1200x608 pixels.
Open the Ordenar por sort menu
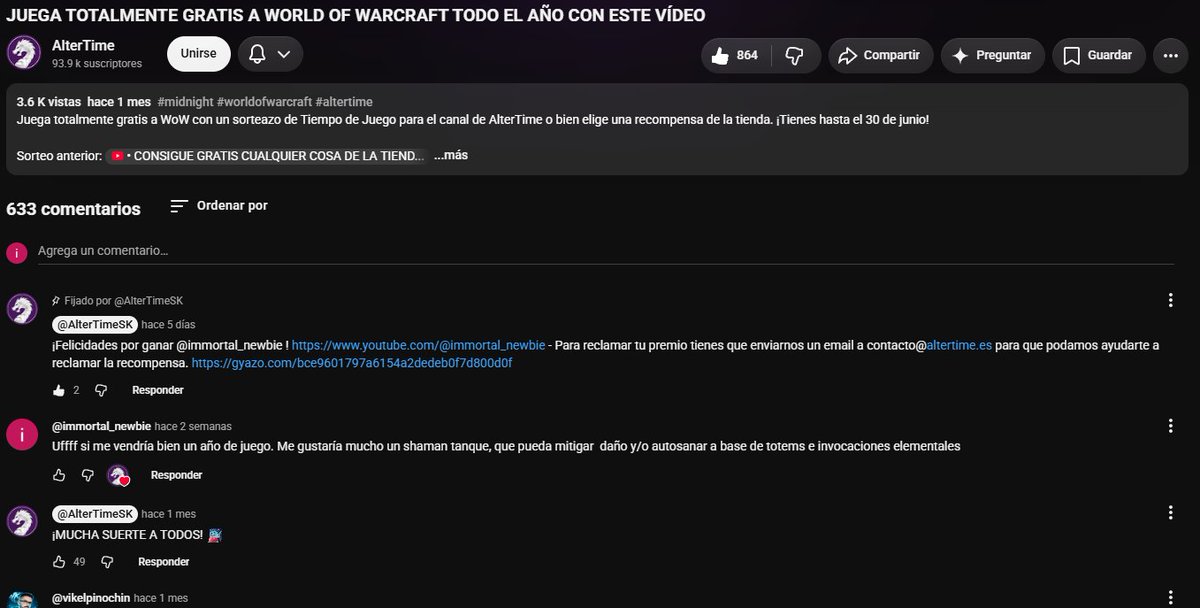[219, 206]
